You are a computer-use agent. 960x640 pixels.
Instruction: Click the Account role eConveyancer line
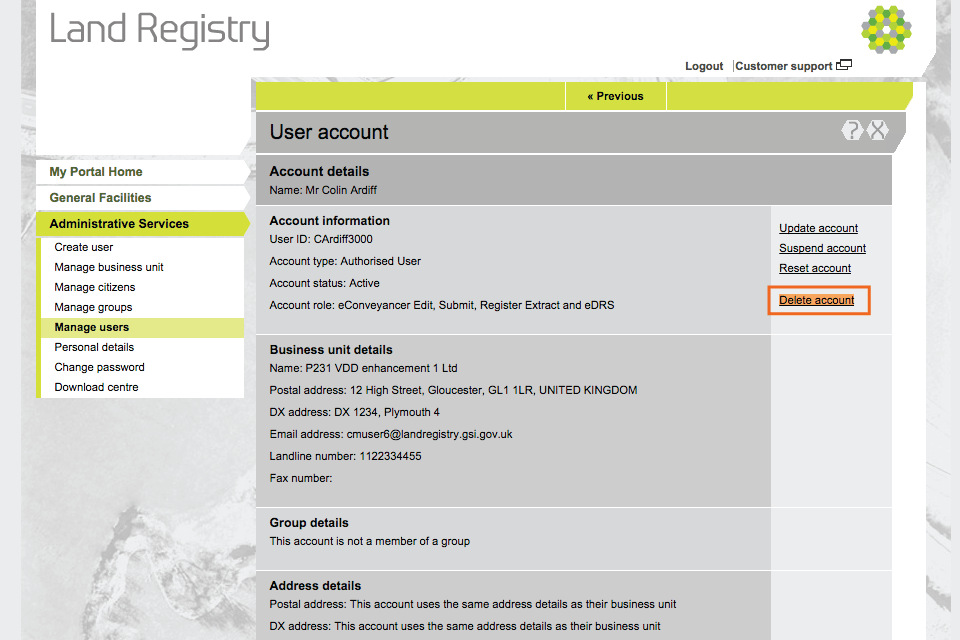tap(441, 306)
